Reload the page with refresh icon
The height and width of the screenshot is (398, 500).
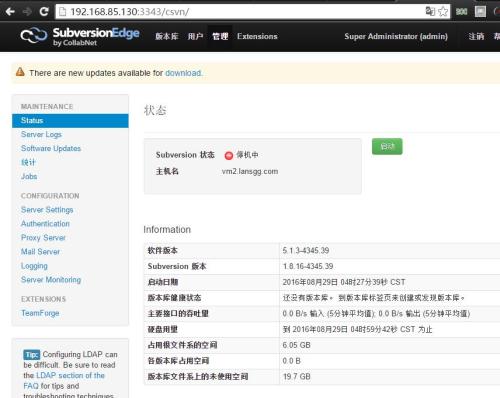44,12
